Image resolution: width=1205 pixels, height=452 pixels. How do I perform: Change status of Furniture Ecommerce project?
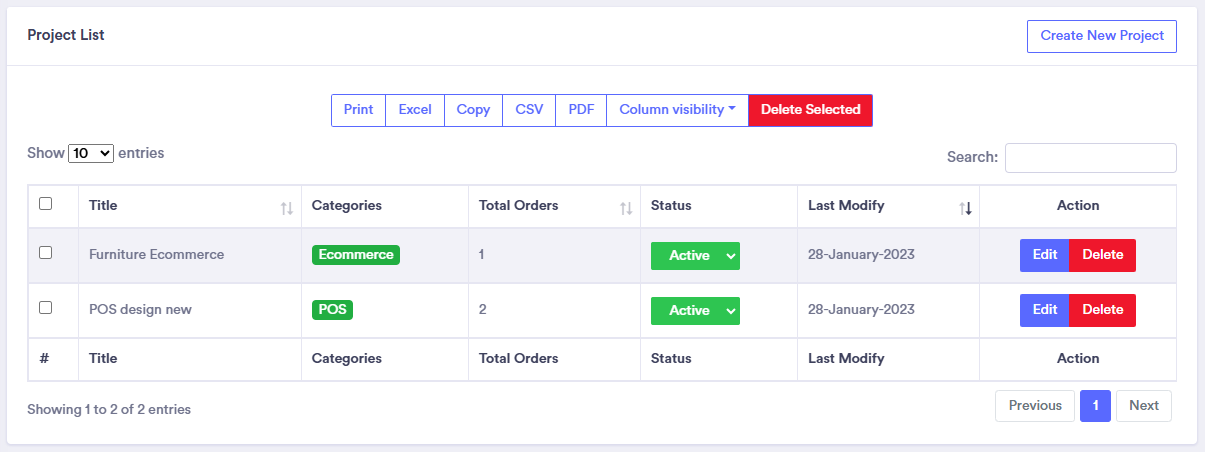tap(695, 256)
